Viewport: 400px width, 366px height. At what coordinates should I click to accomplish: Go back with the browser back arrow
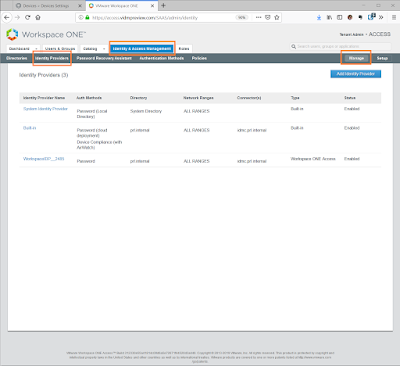coord(7,18)
